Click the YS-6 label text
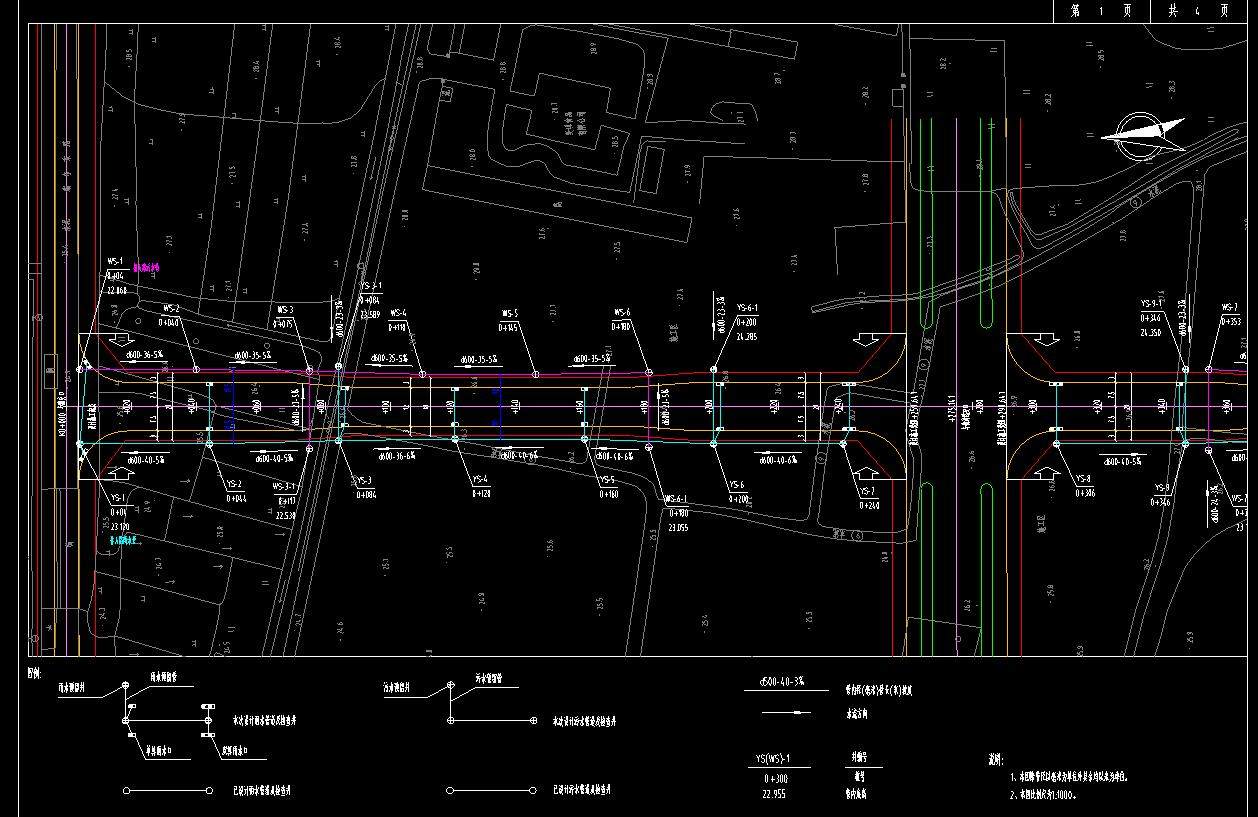1258x817 pixels. click(737, 484)
